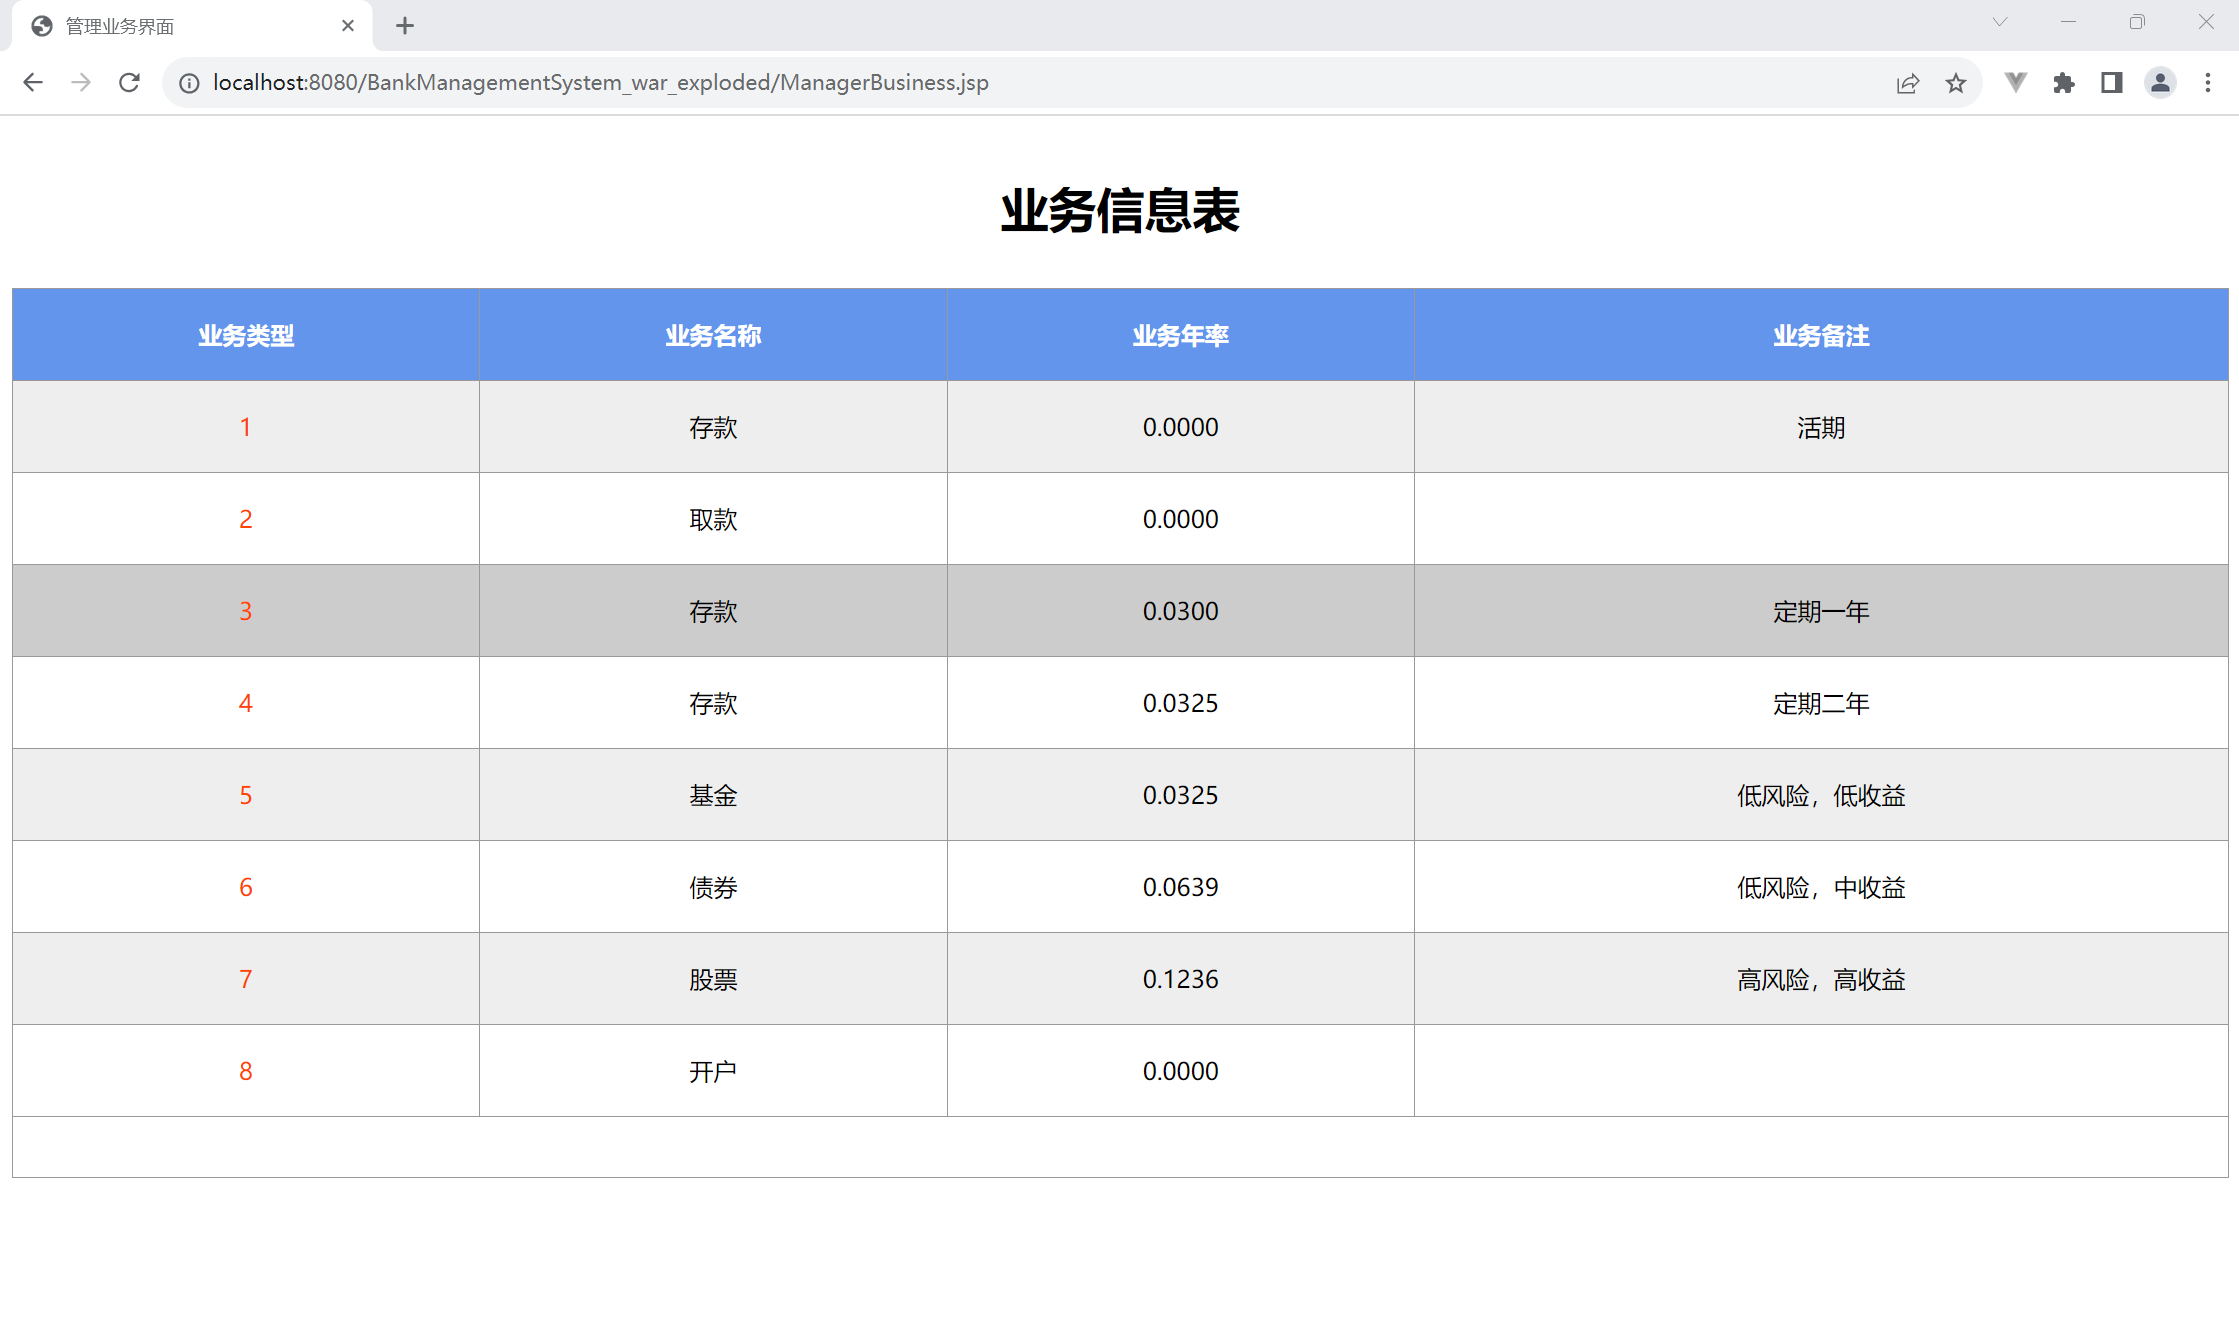Share this page via share icon

1907,83
